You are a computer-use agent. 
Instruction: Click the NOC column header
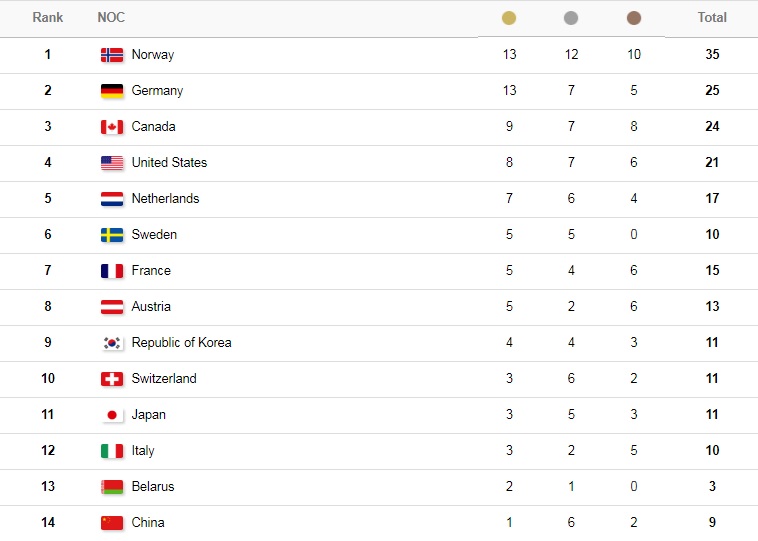(x=111, y=18)
